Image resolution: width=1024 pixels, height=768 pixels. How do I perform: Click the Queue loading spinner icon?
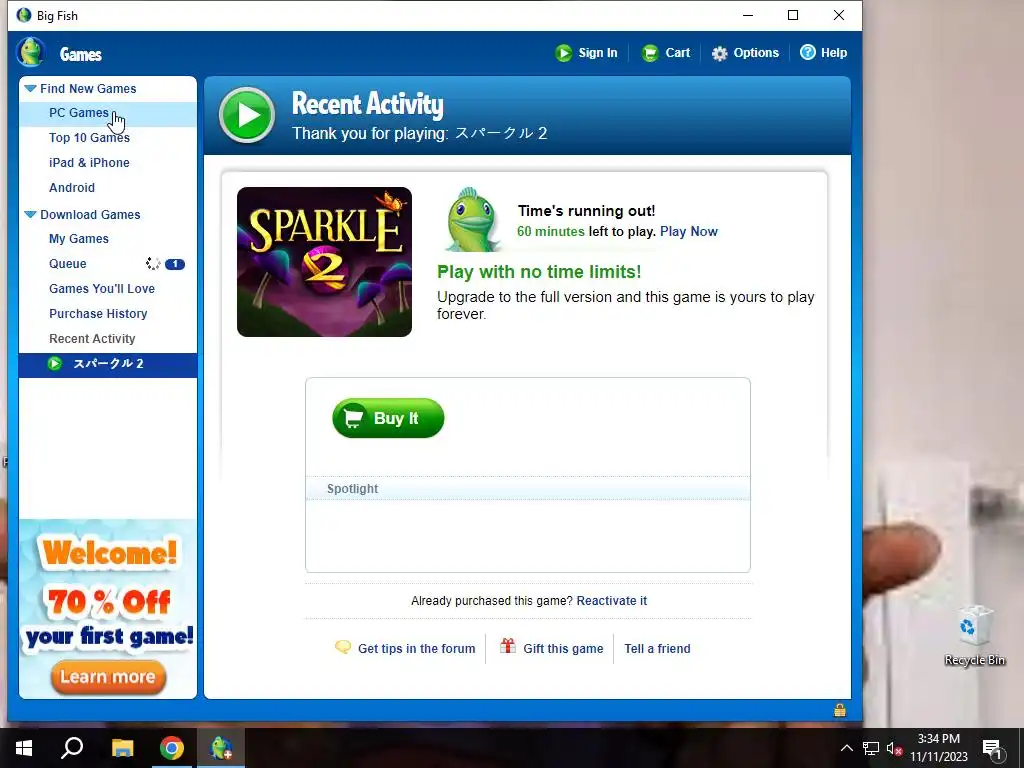(153, 264)
